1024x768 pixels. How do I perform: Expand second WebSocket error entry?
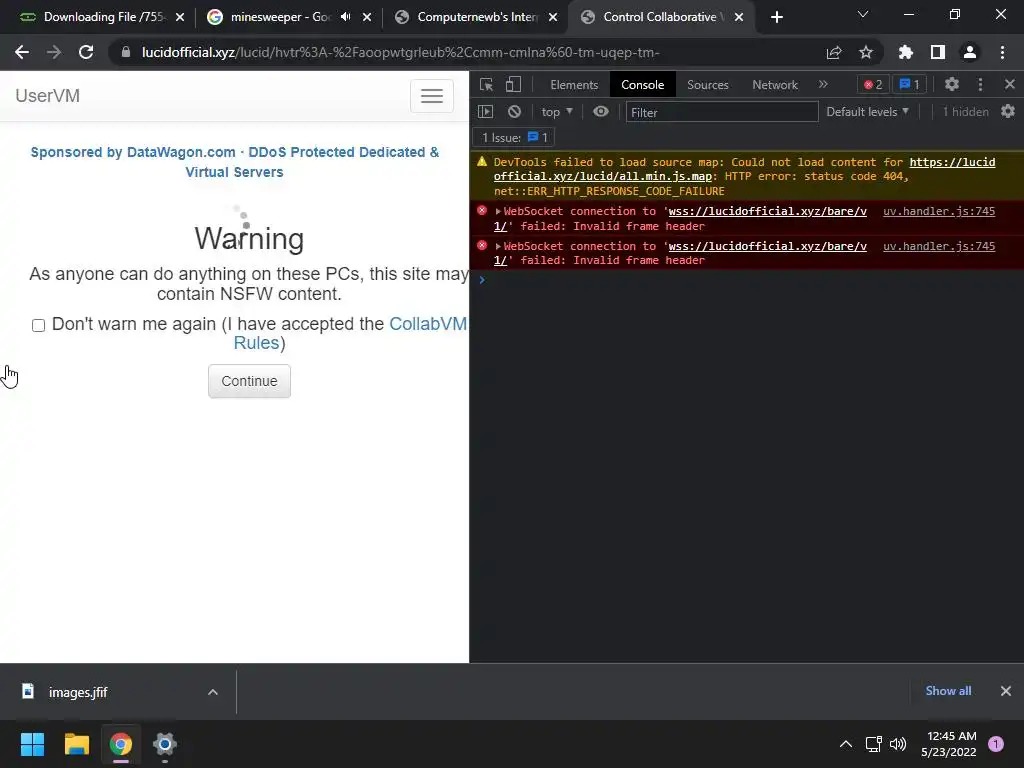(498, 247)
